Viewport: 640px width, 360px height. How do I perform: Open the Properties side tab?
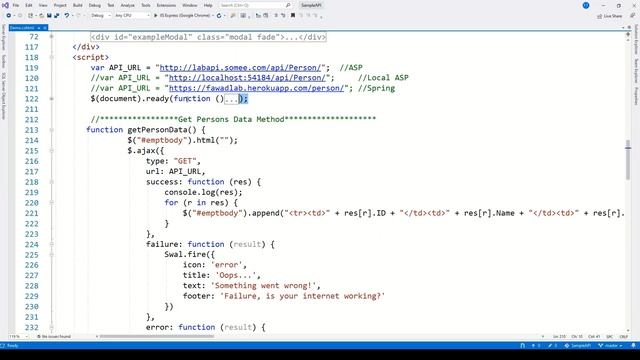[636, 96]
